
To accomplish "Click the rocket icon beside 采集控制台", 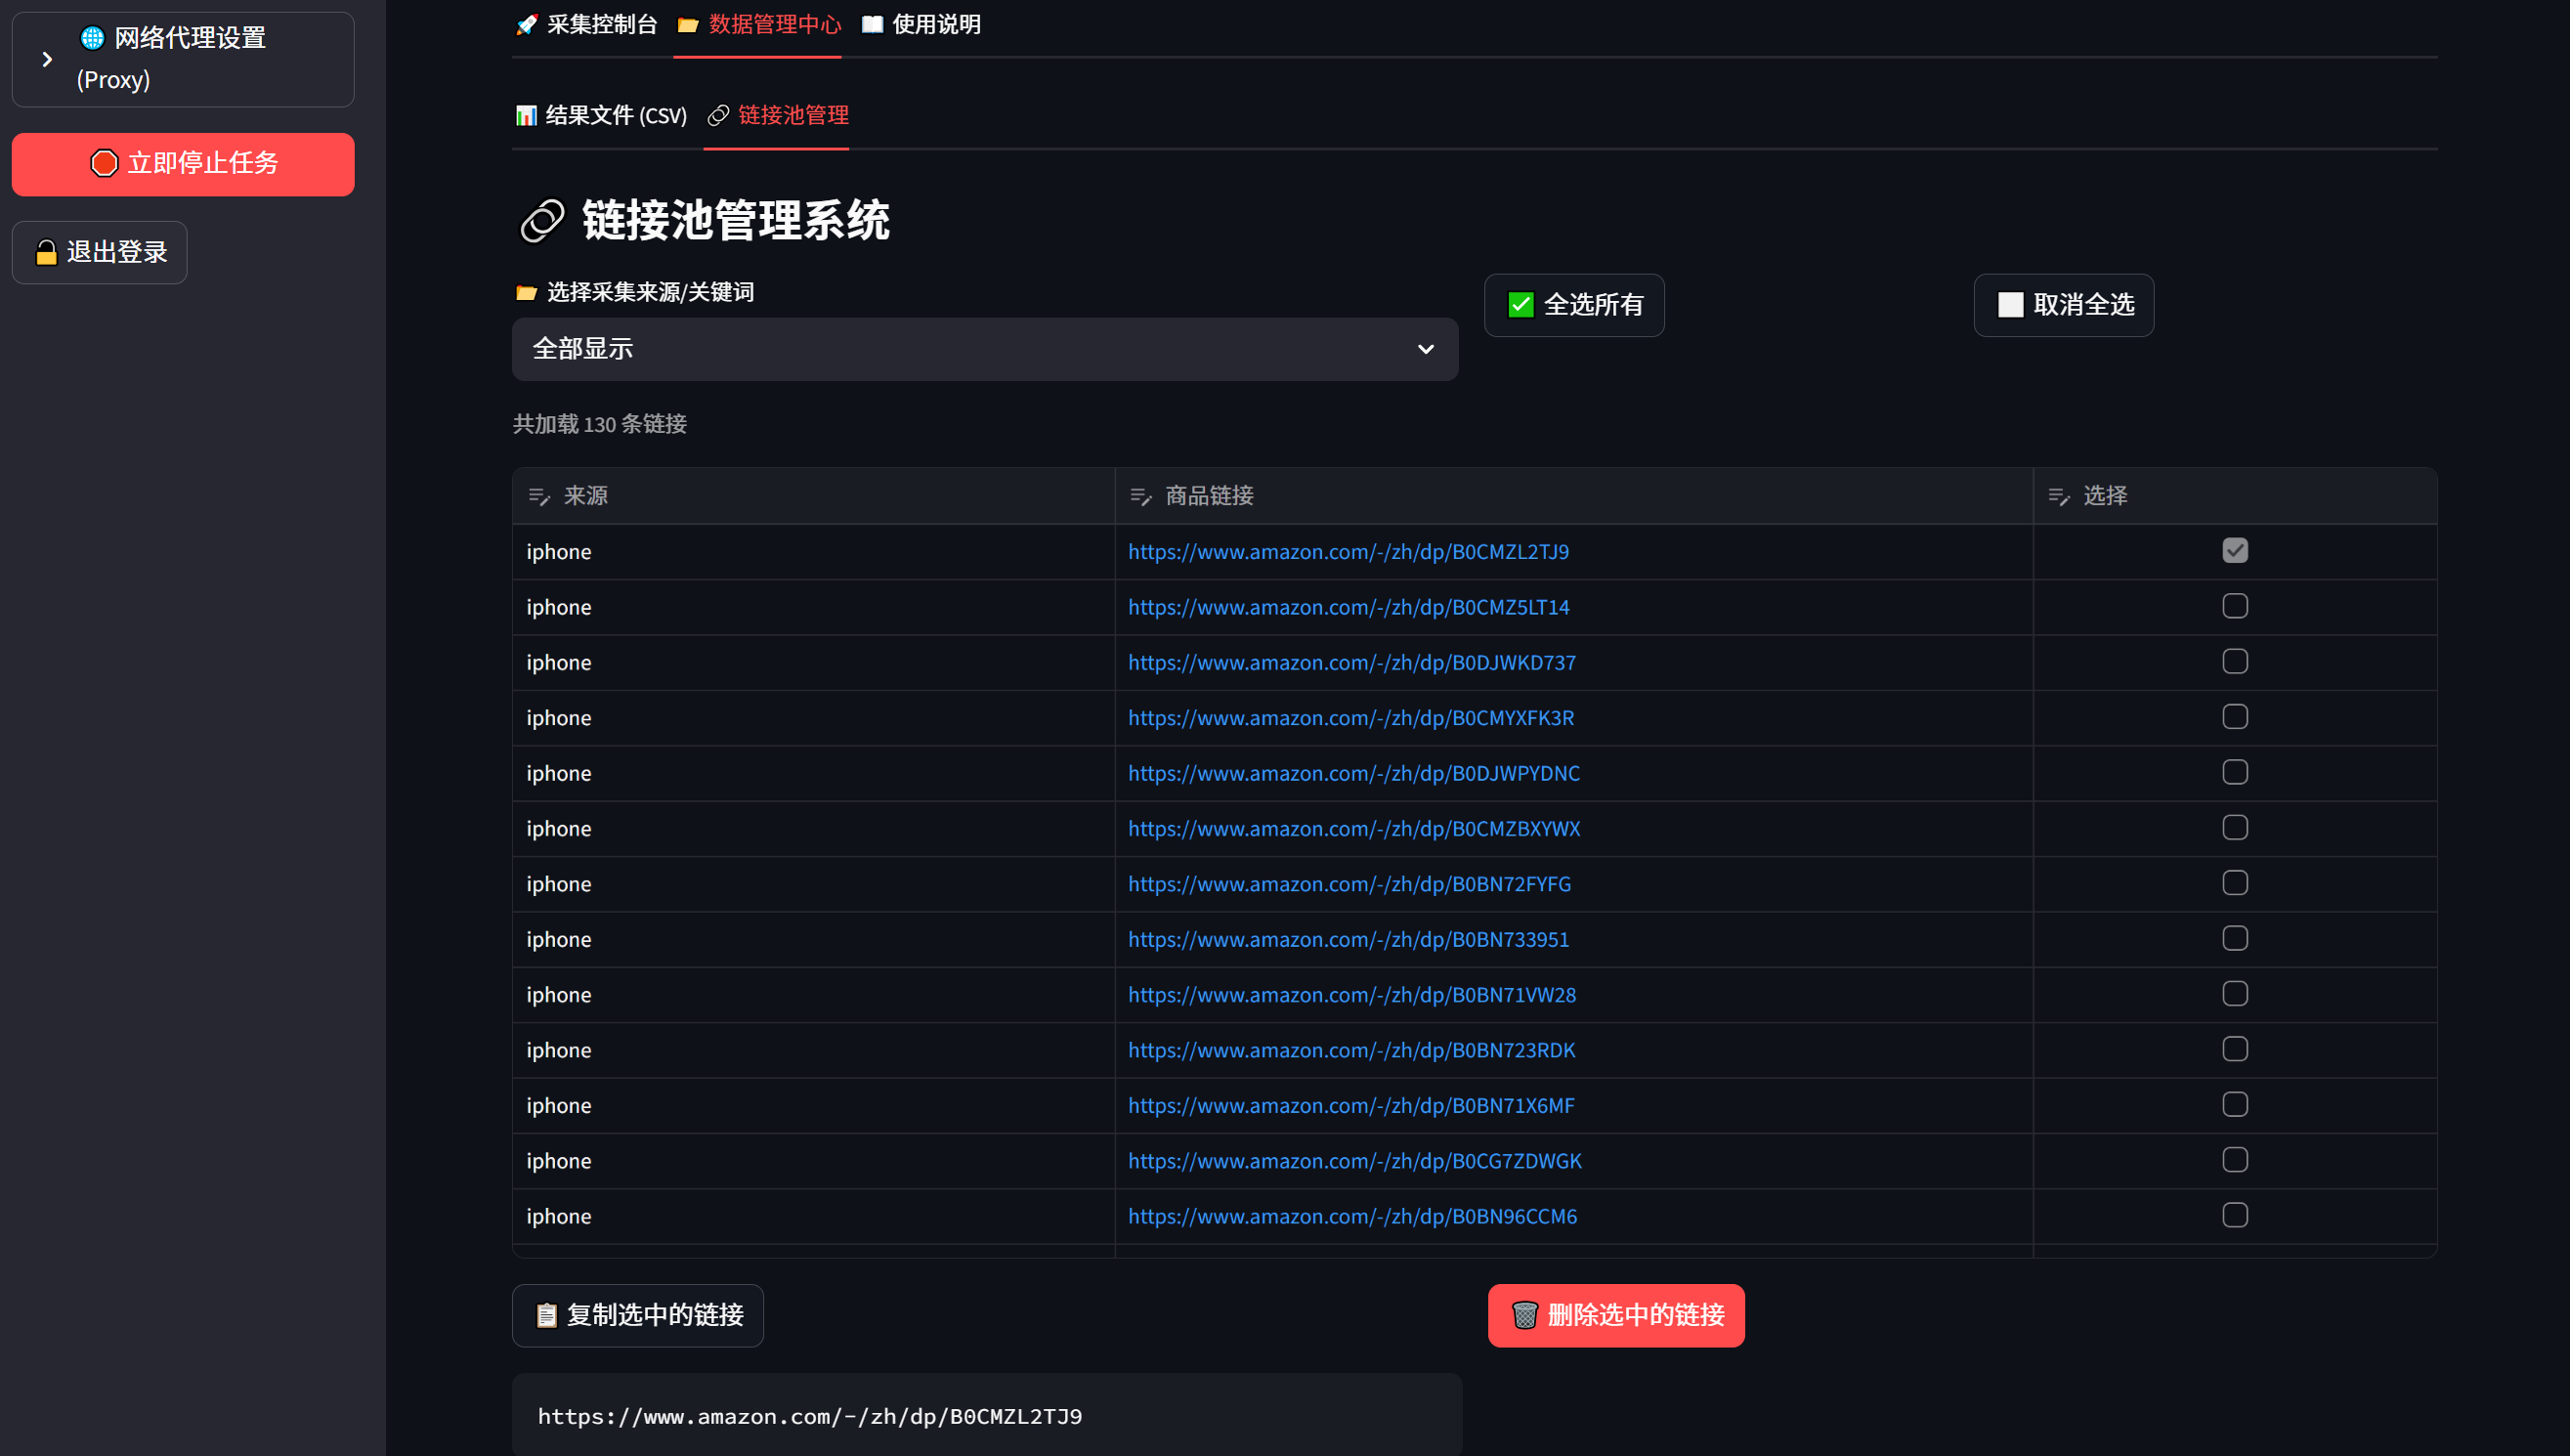I will coord(526,25).
